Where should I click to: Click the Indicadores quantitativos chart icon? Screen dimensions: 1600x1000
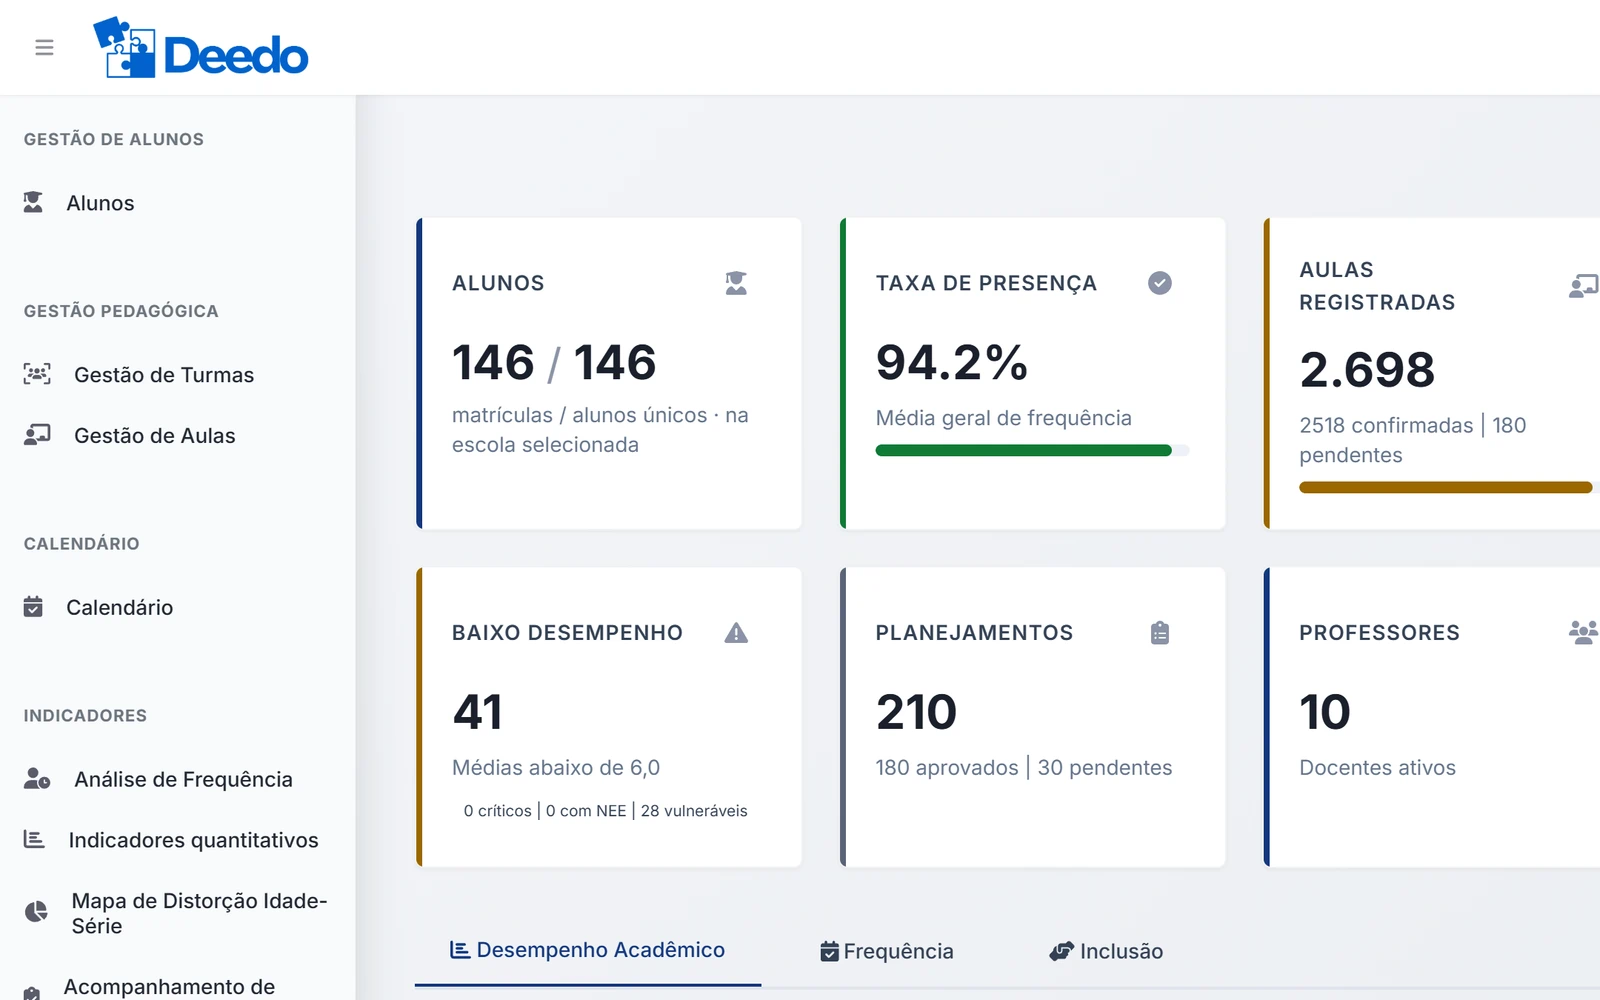34,840
